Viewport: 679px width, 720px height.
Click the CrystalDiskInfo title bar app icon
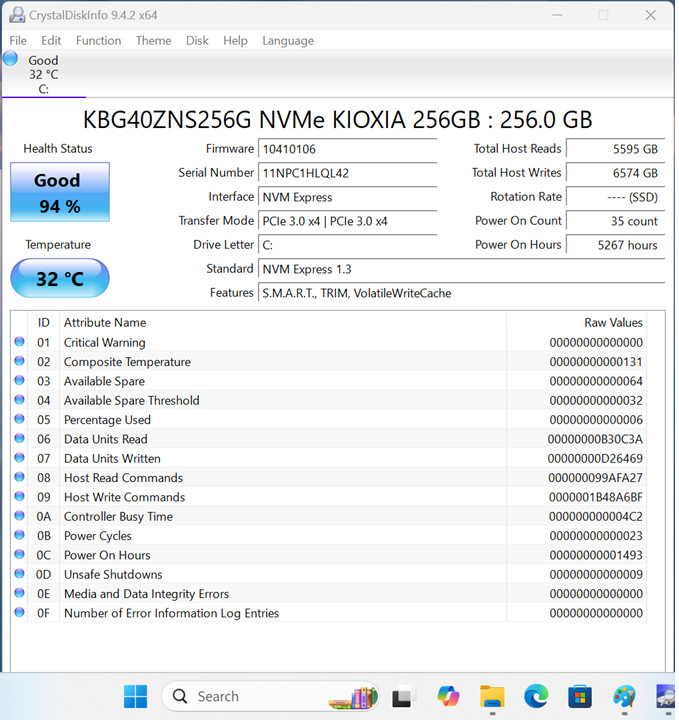click(x=17, y=15)
